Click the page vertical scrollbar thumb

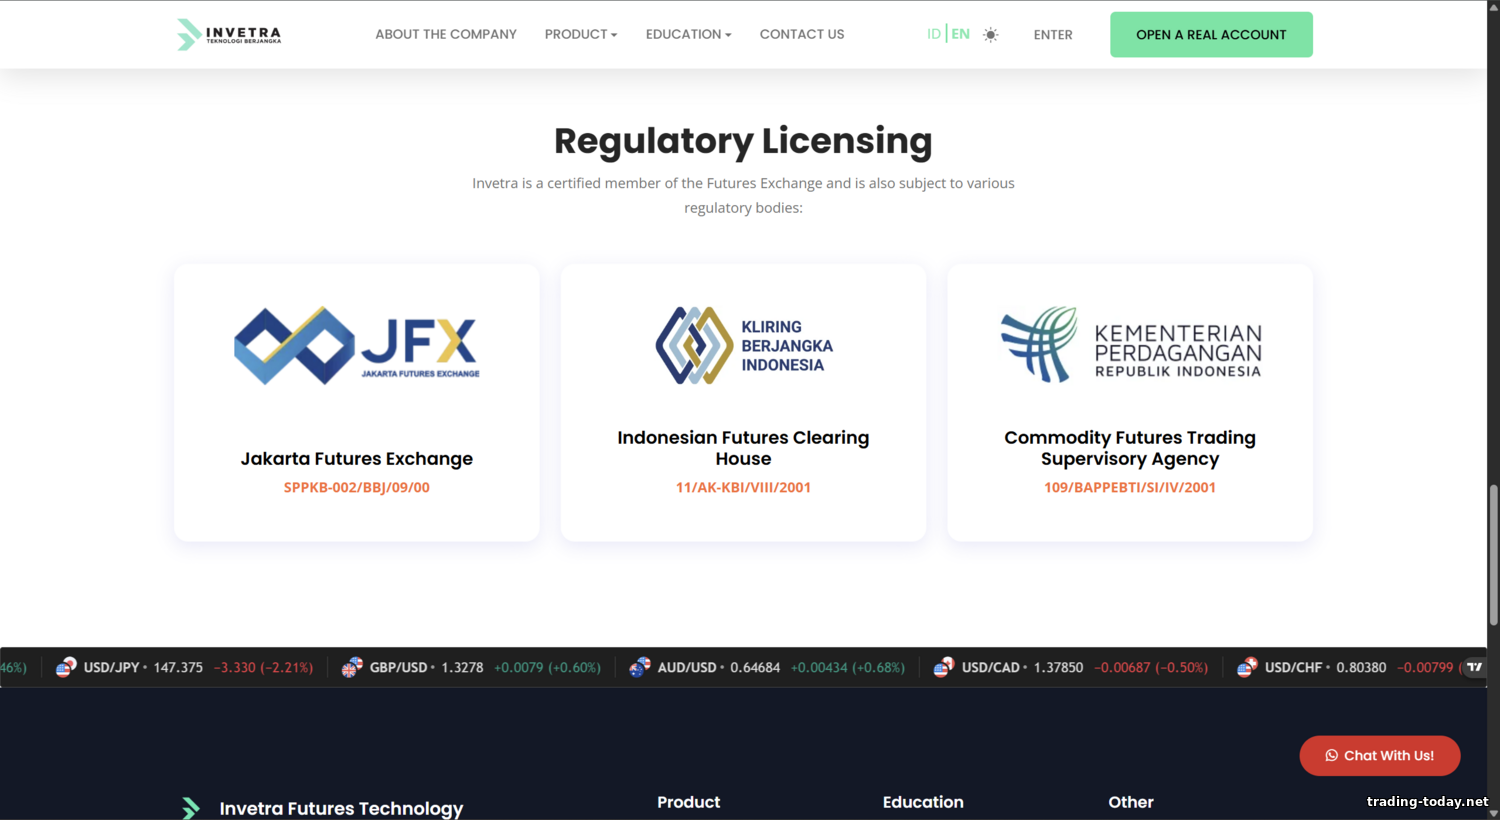click(x=1493, y=555)
